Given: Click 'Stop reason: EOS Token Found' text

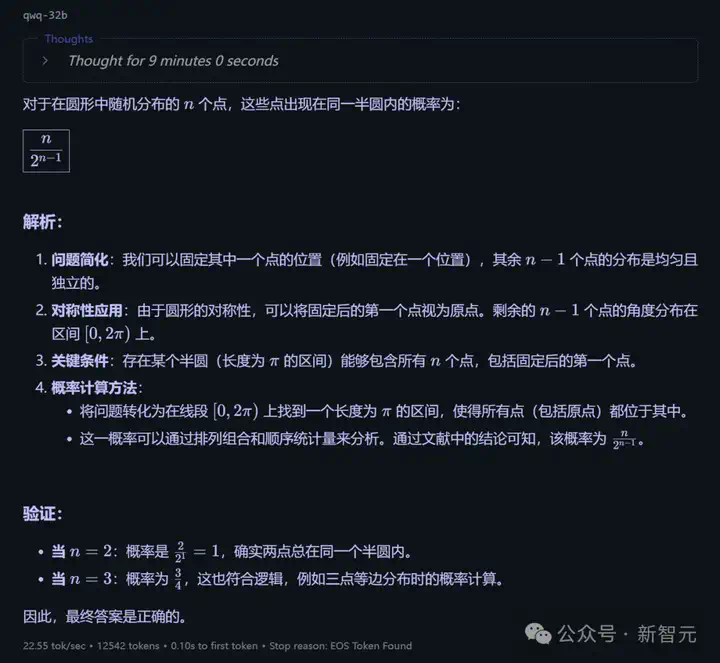Looking at the screenshot, I should tap(340, 646).
